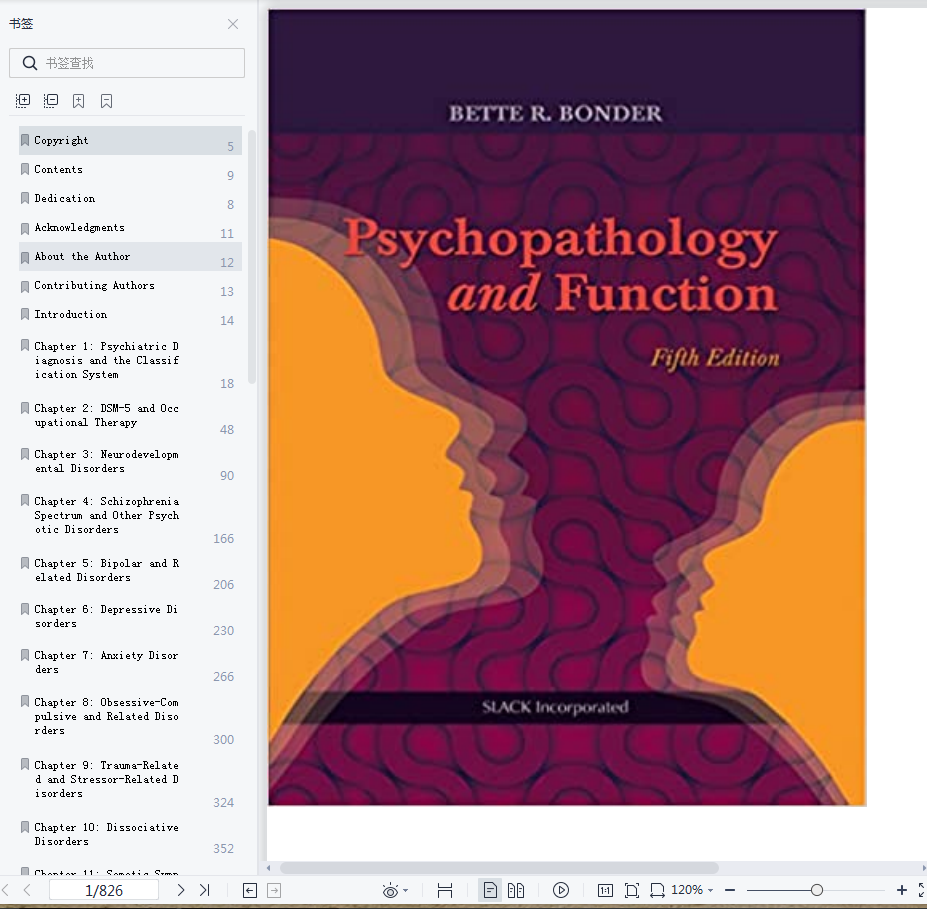Click page number 166 in bookmarks
This screenshot has height=909, width=927.
click(223, 538)
